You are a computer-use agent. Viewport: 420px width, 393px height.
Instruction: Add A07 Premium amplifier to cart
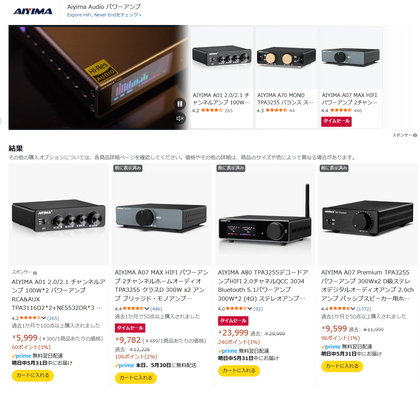(x=342, y=366)
